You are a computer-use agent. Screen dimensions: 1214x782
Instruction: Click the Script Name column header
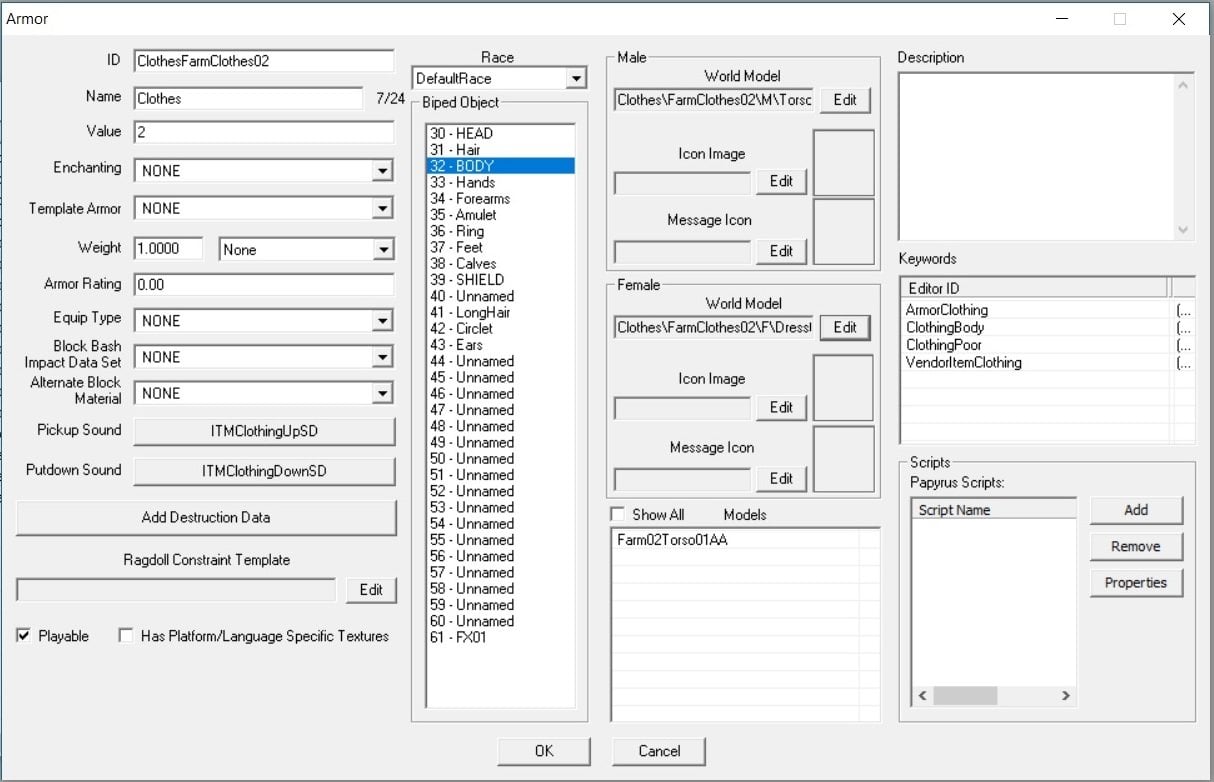(994, 510)
